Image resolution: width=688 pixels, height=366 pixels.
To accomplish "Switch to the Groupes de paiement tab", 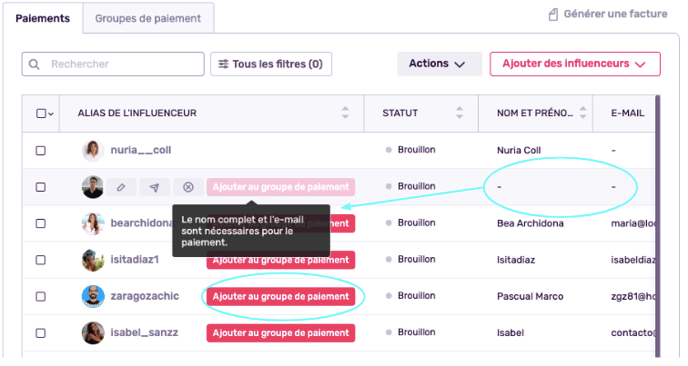I will click(148, 18).
